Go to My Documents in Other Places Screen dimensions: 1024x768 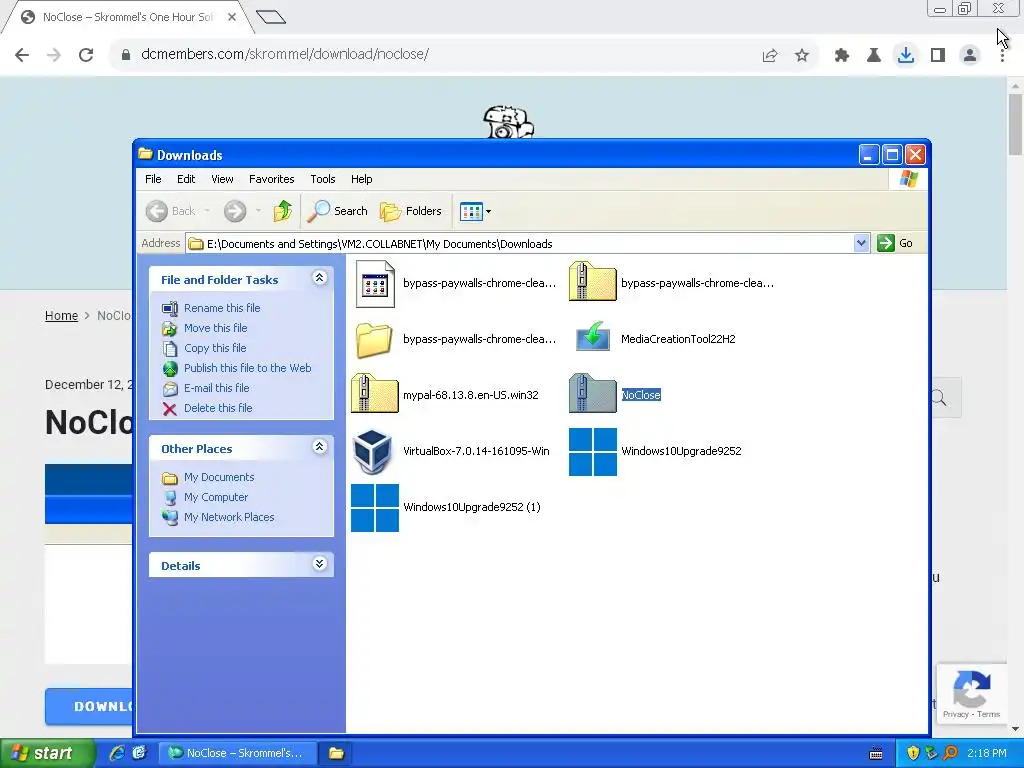tap(219, 477)
